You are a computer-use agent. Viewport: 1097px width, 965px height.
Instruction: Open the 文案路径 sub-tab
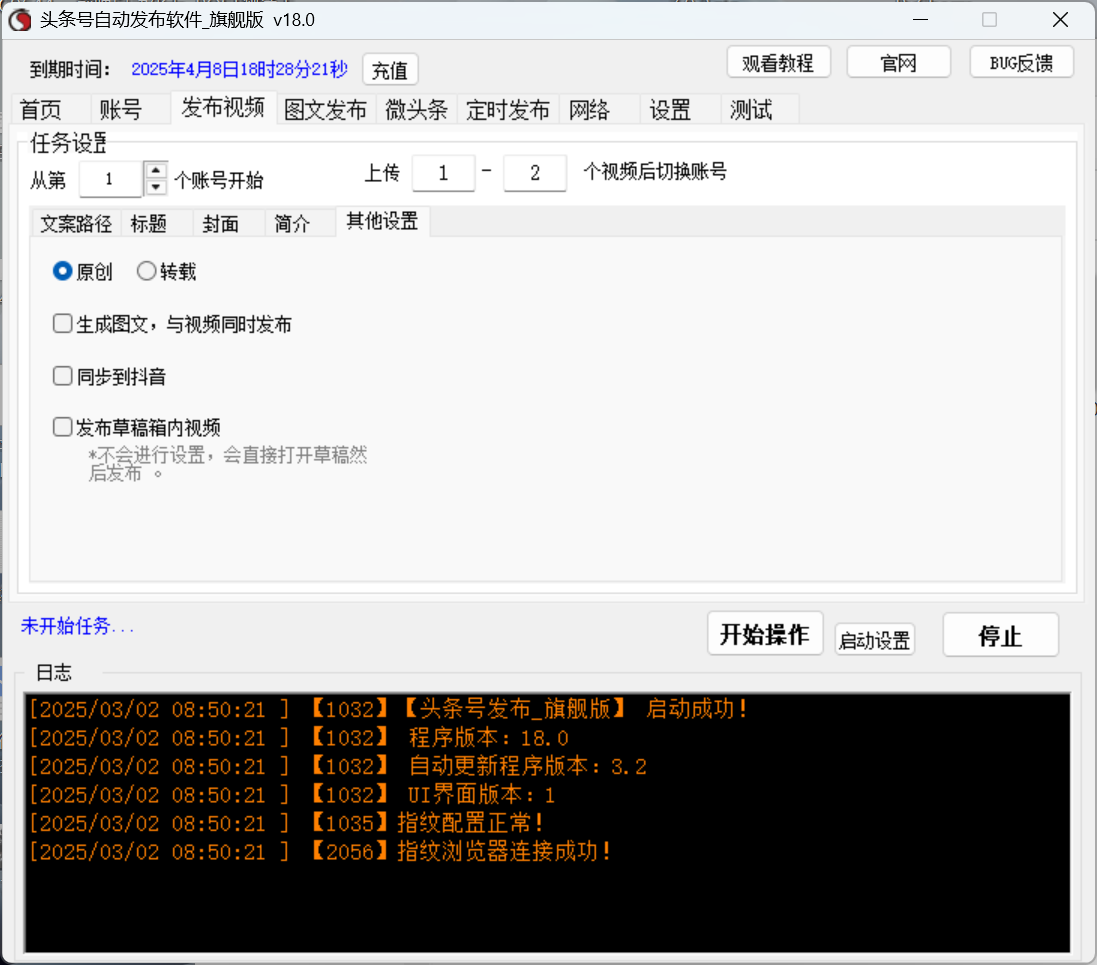pos(76,223)
